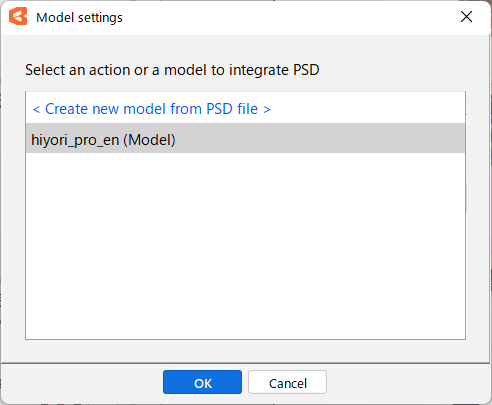The image size is (492, 405).
Task: Click the (Model) label beside hiyori_pro_en
Action: [149, 140]
